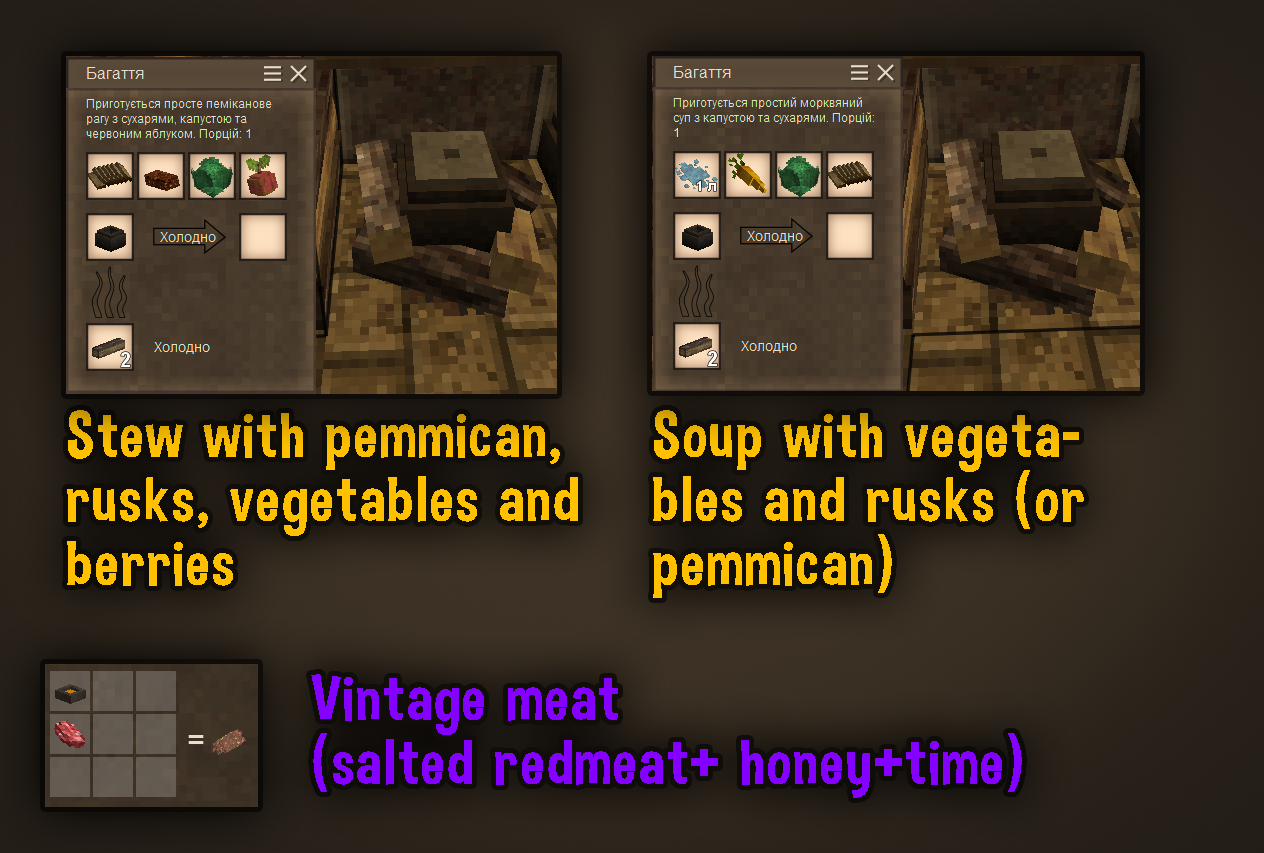Select the firewood fuel slot in the stew firepit
This screenshot has height=853, width=1264.
pyautogui.click(x=110, y=347)
